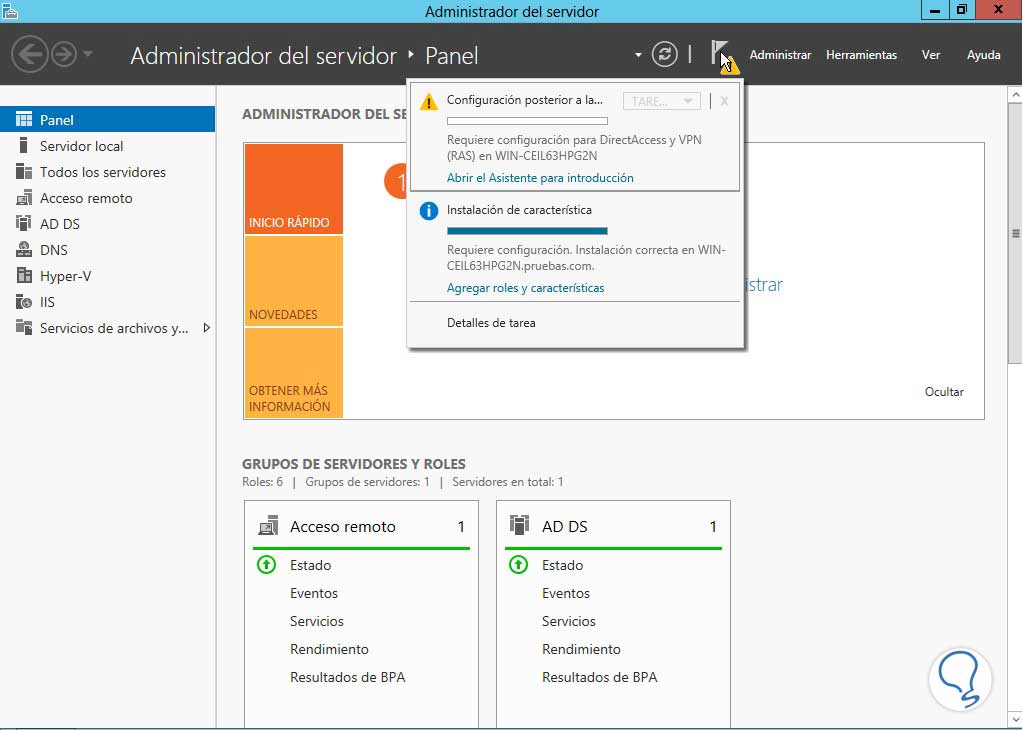Screen dimensions: 1022x730
Task: Click the vertical scrollbar thumb
Action: [x=1015, y=233]
